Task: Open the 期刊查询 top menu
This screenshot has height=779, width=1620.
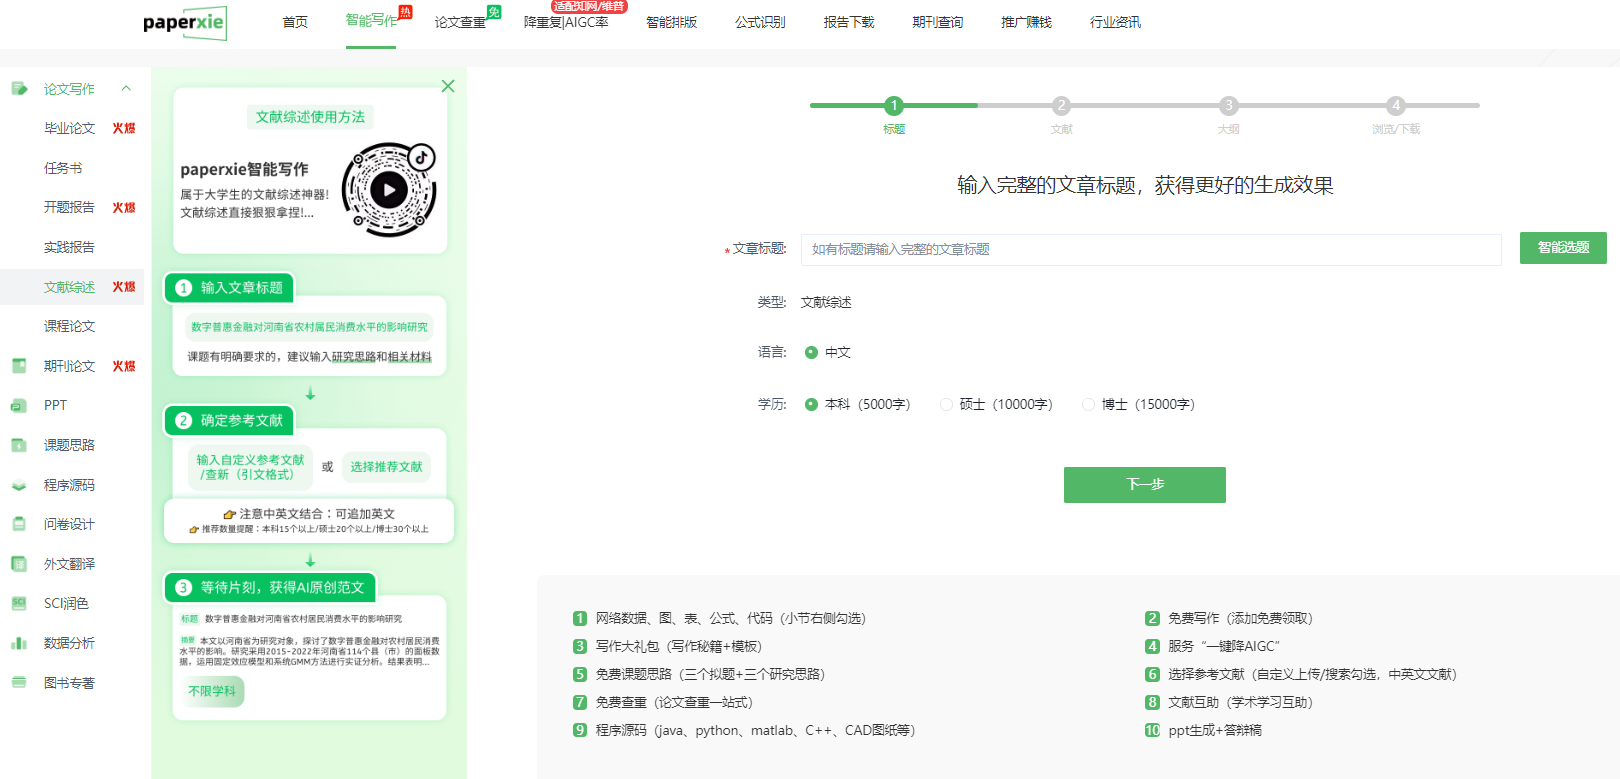Action: tap(937, 22)
